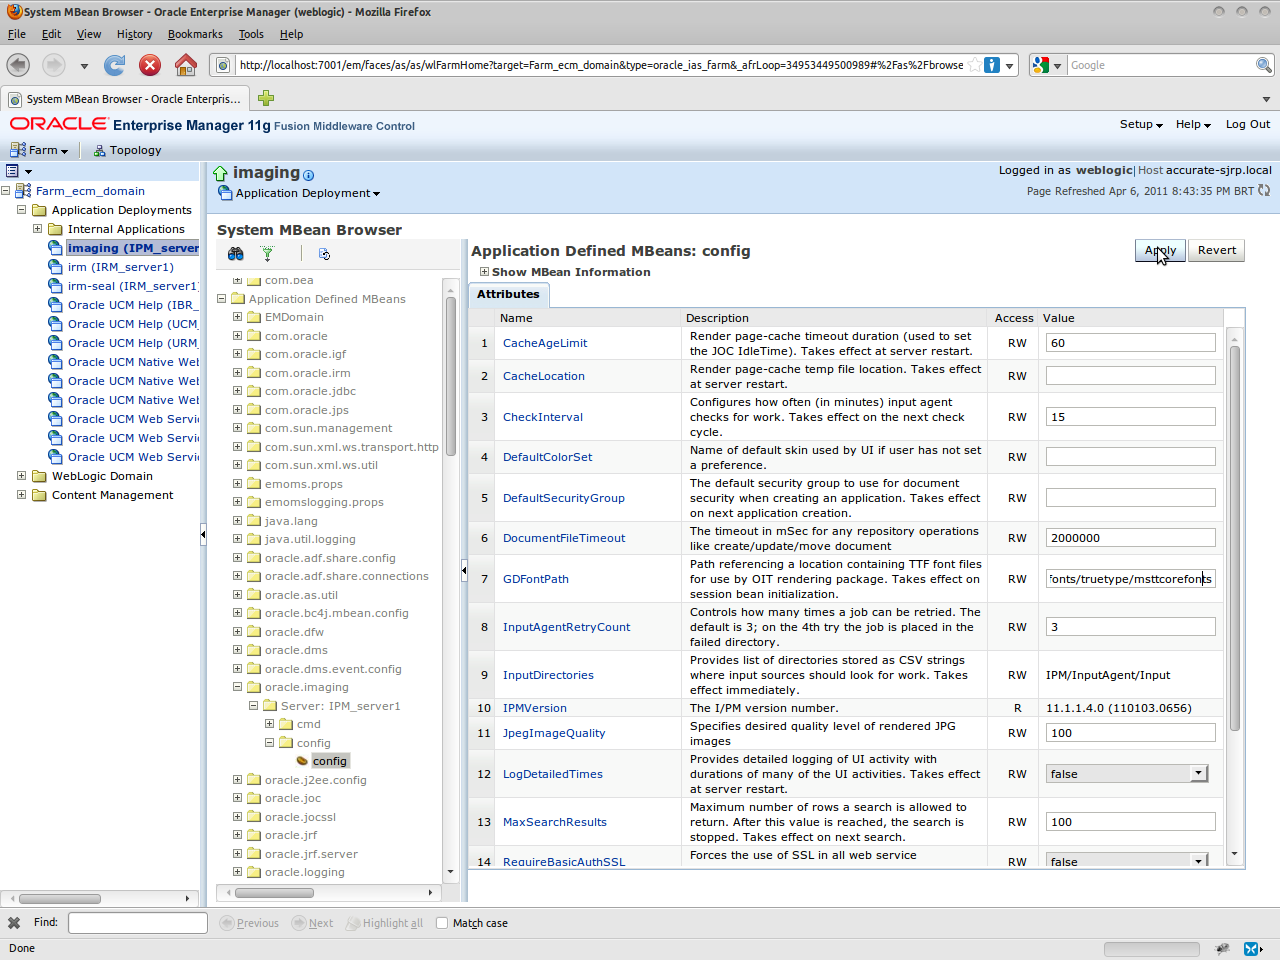This screenshot has height=960, width=1280.
Task: Click the binoculars Find icon in MBean Browser
Action: point(235,254)
